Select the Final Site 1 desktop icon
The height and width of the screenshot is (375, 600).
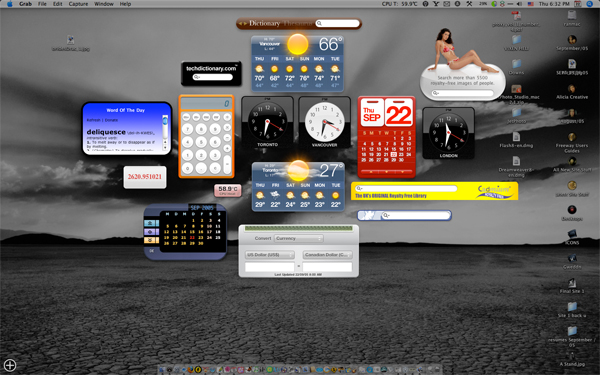[572, 286]
